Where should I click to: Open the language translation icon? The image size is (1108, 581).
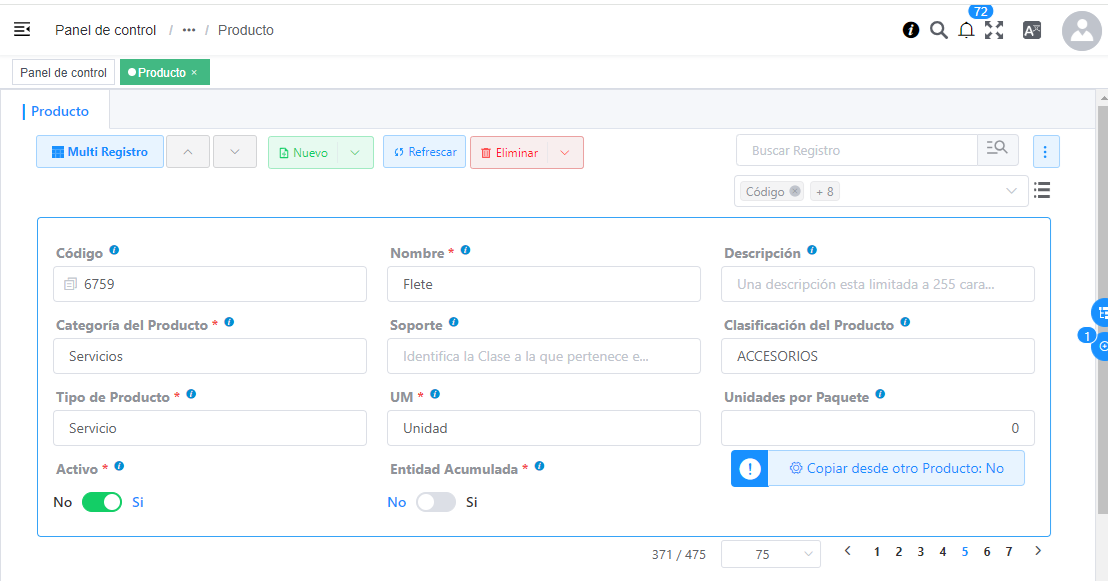tap(1032, 30)
